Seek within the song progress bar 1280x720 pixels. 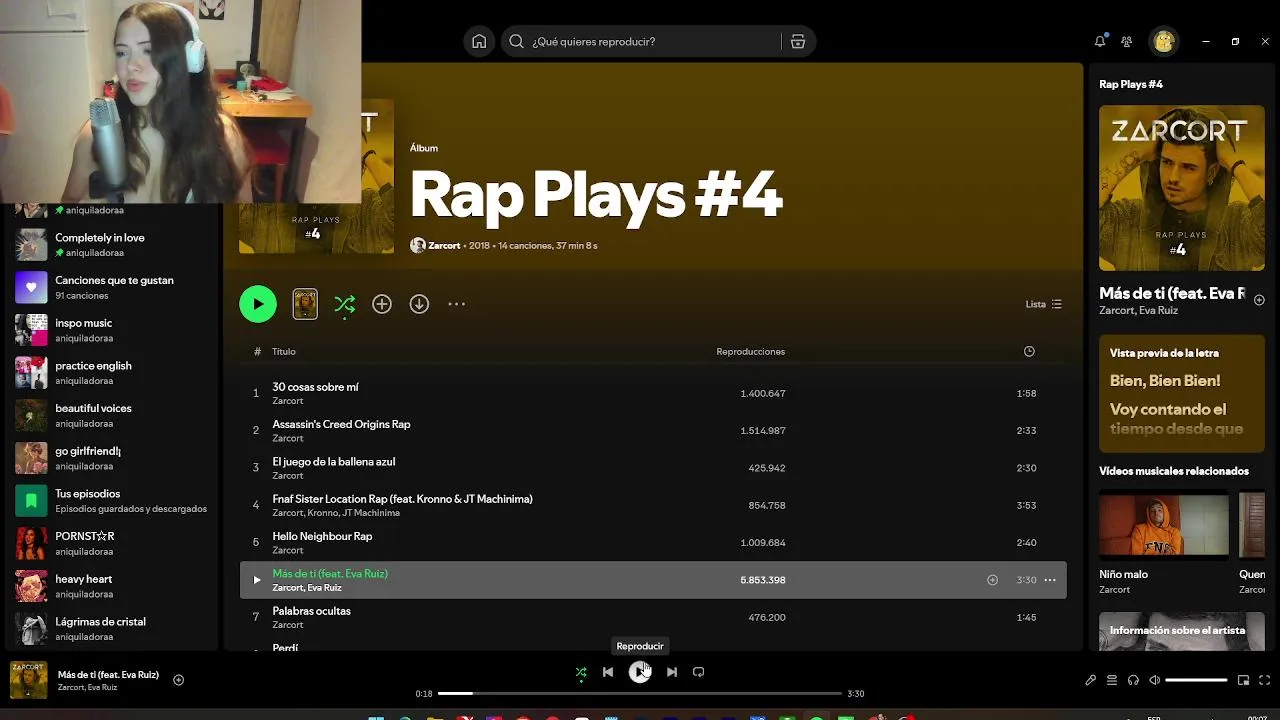click(x=640, y=693)
